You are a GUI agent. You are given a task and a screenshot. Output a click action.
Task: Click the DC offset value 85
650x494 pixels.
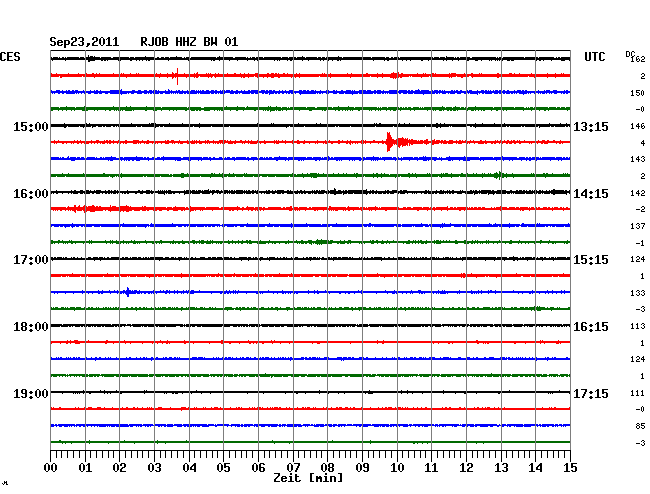tap(640, 426)
